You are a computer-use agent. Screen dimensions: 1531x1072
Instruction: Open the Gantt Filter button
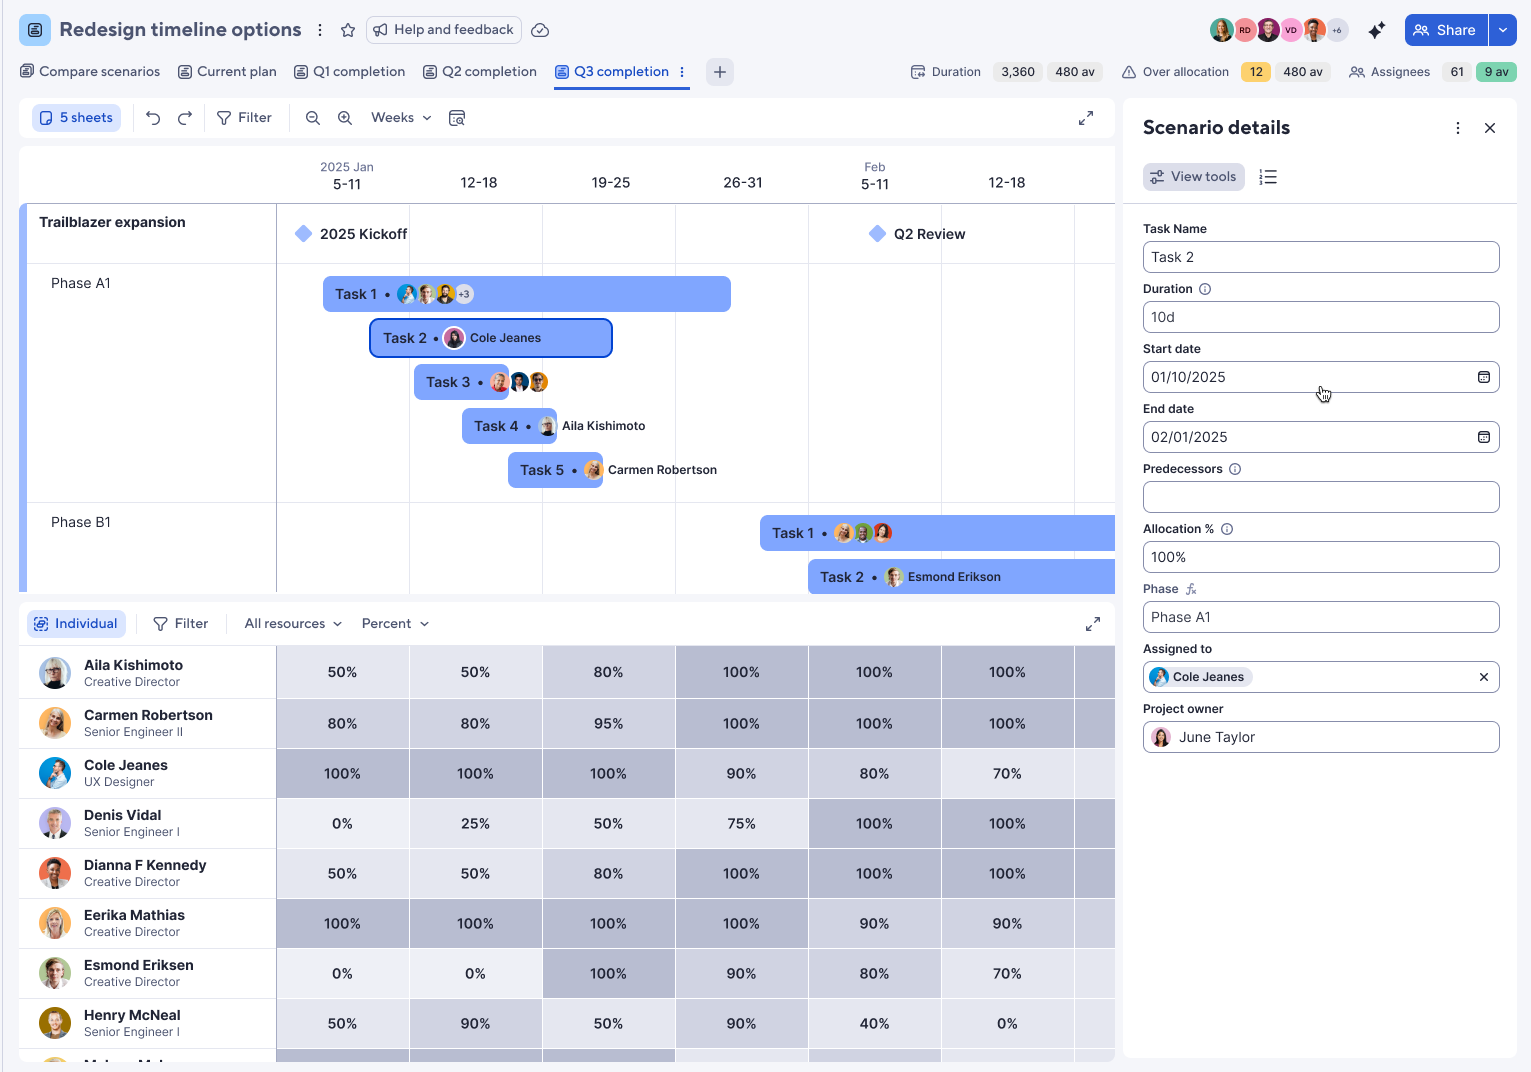click(x=244, y=118)
